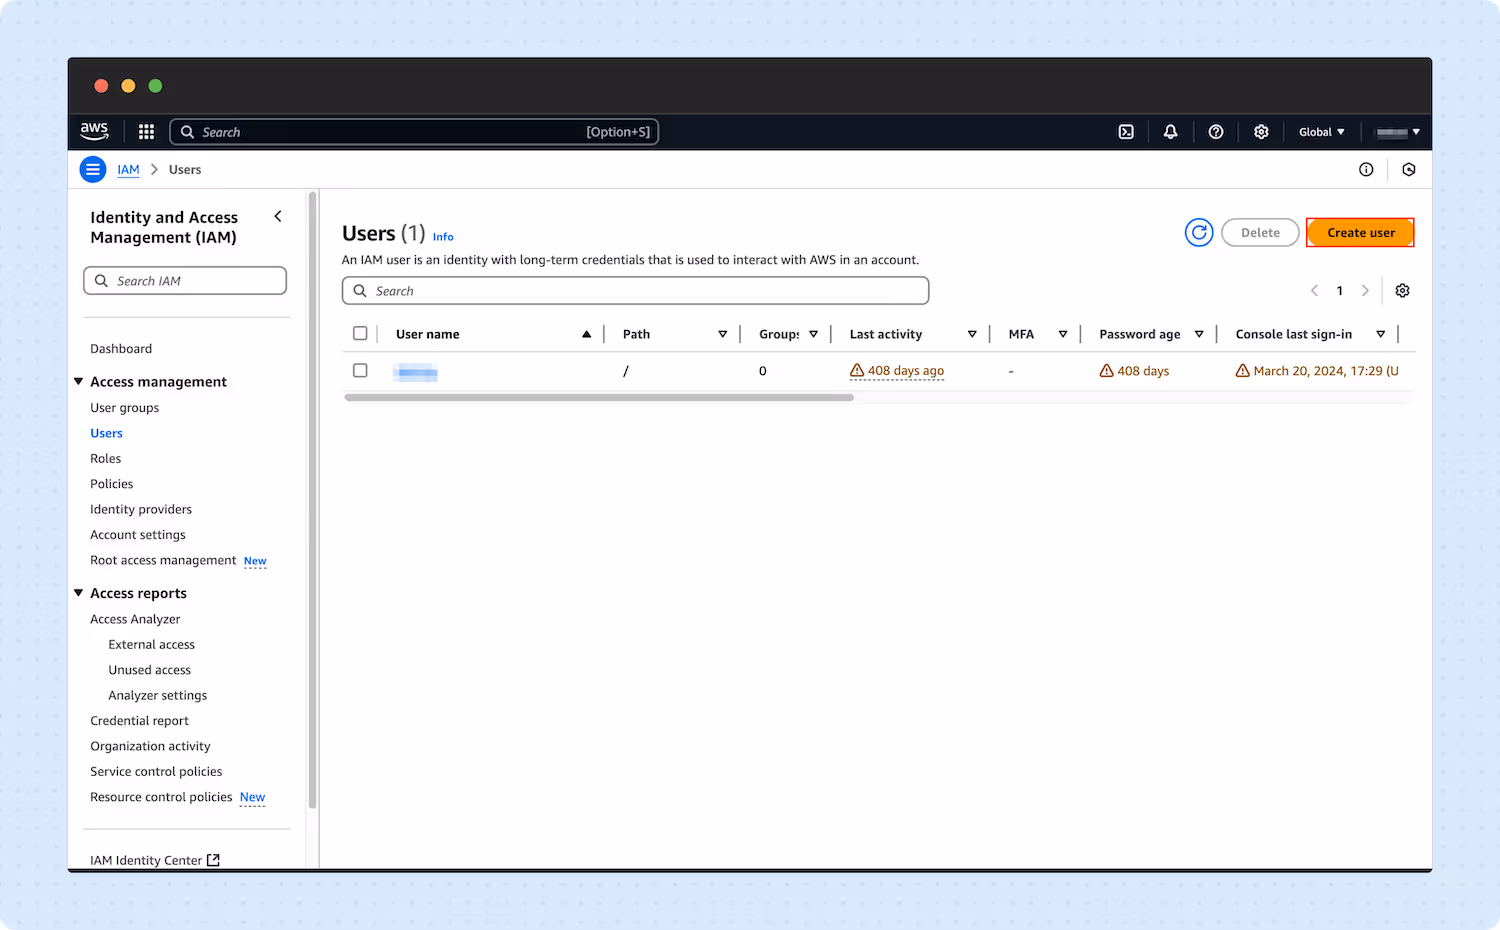
Task: Select Policies in the IAM sidebar
Action: [x=111, y=483]
